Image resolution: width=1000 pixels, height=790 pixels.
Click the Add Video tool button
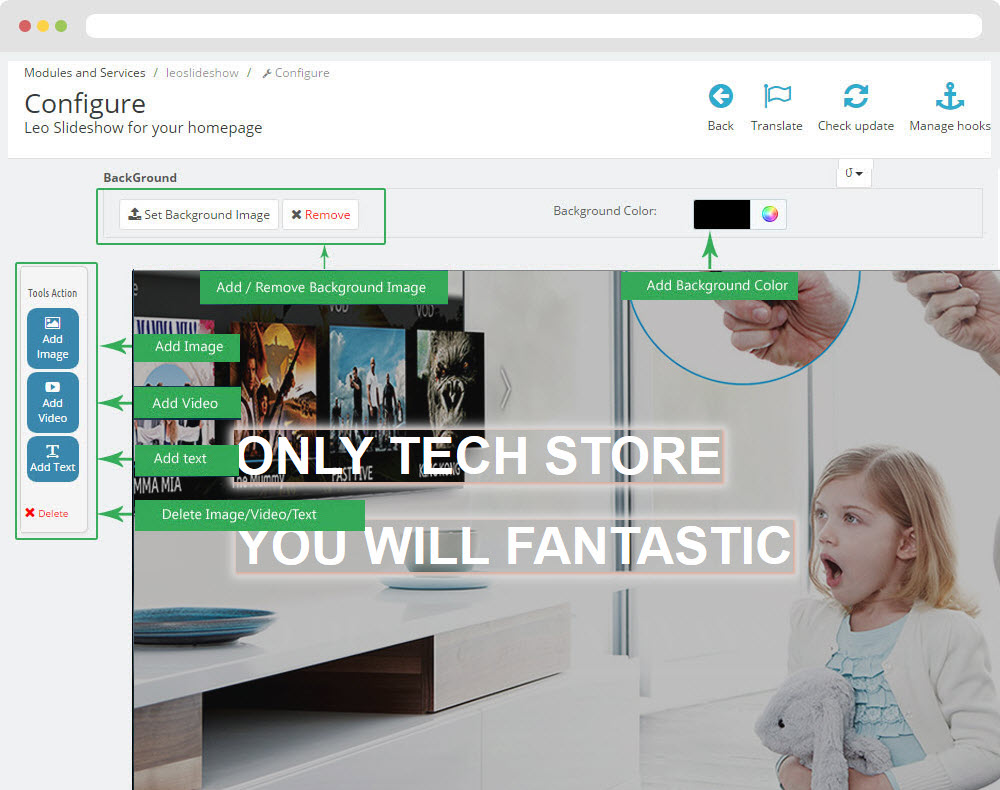[53, 402]
